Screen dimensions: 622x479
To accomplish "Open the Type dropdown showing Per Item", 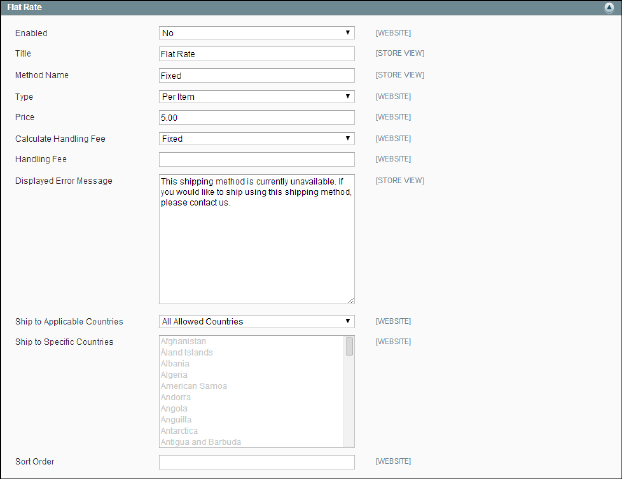I will (257, 96).
